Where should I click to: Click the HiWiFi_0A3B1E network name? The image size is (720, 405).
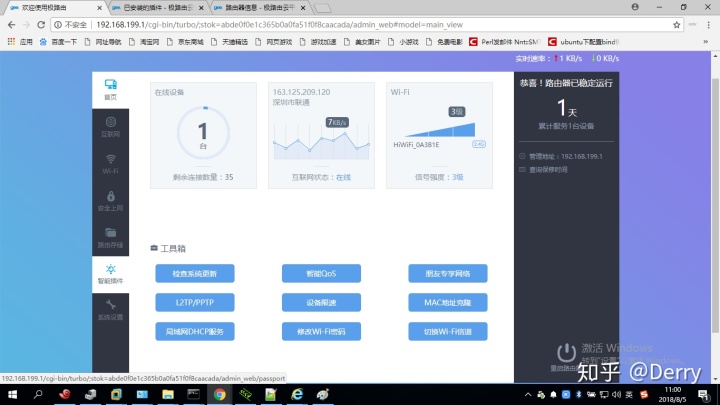(x=416, y=145)
